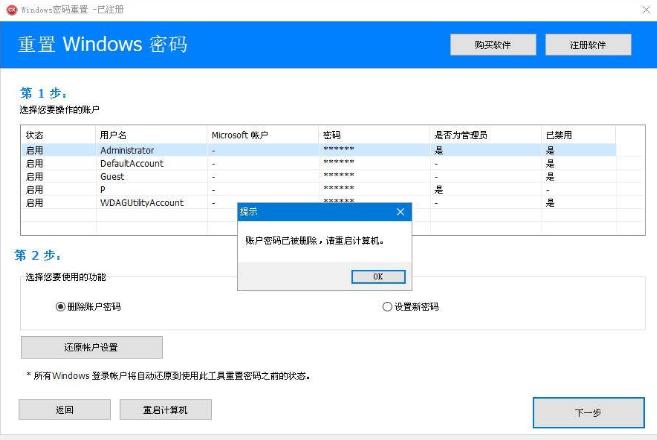The height and width of the screenshot is (440, 657).
Task: Click the 注册软件 button
Action: pos(588,45)
